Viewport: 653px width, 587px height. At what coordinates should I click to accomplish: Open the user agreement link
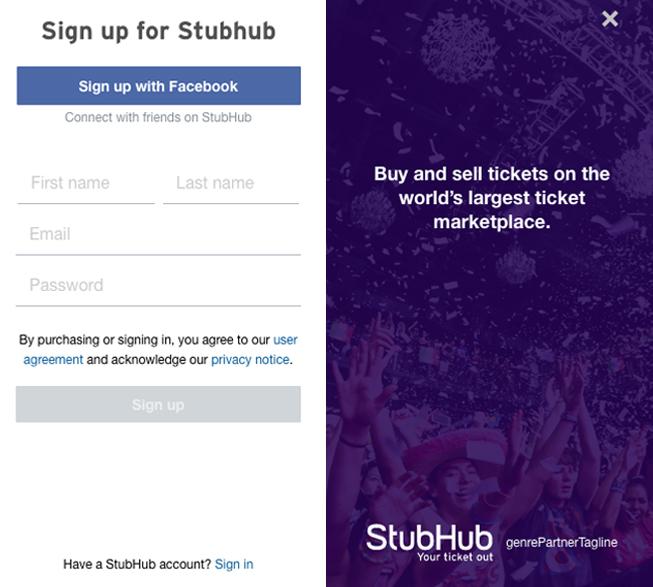click(285, 340)
